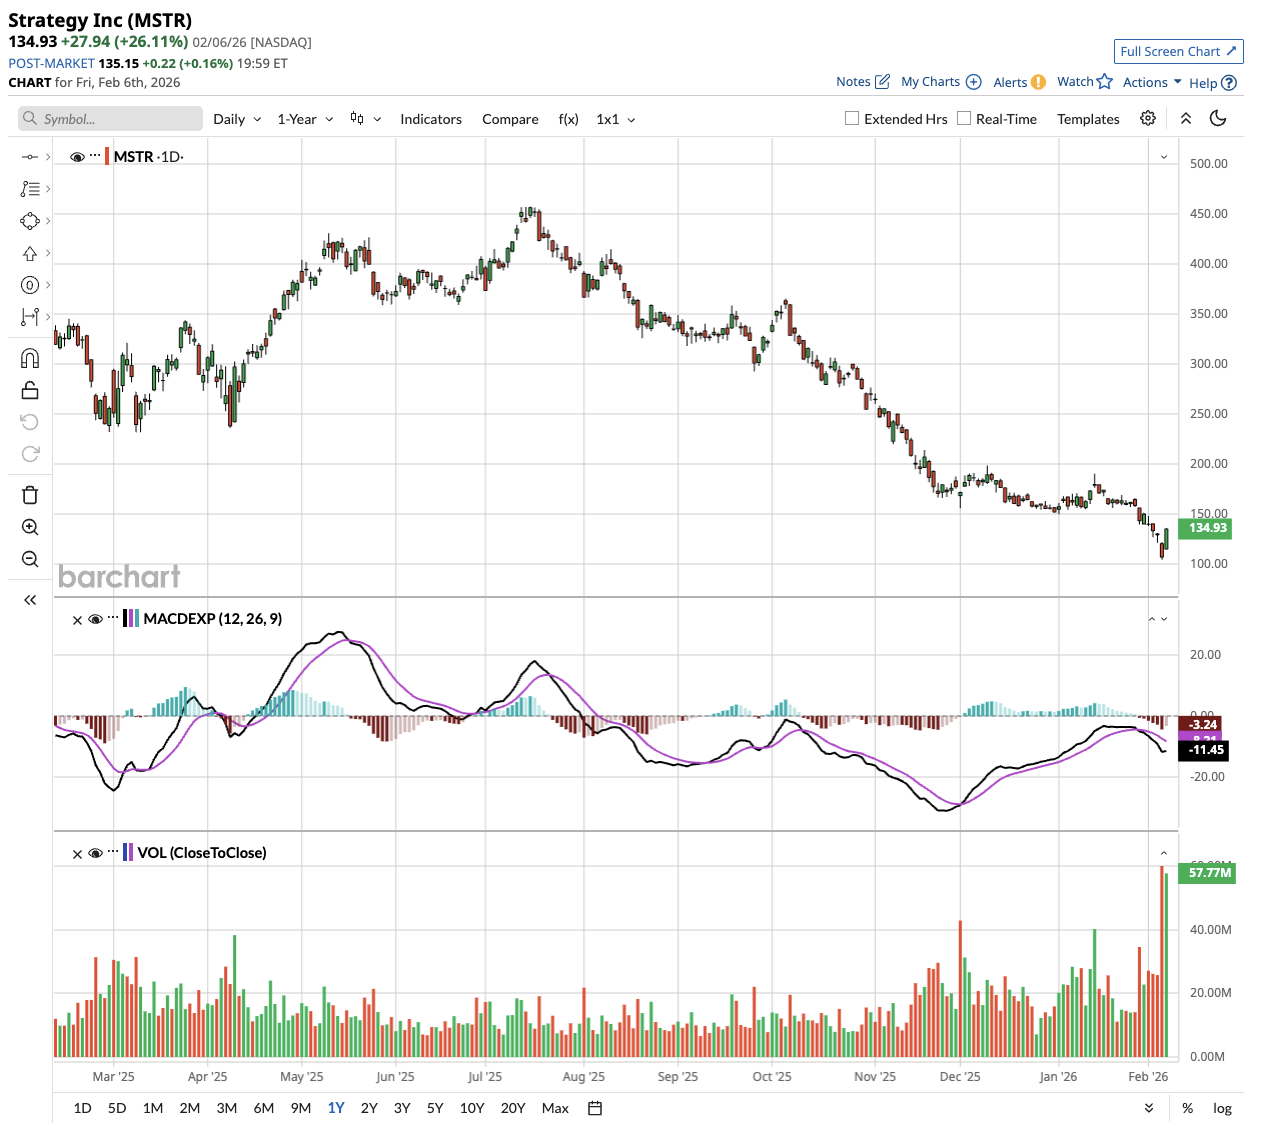Enable the Real-Time checkbox
The width and height of the screenshot is (1288, 1134).
pos(964,118)
